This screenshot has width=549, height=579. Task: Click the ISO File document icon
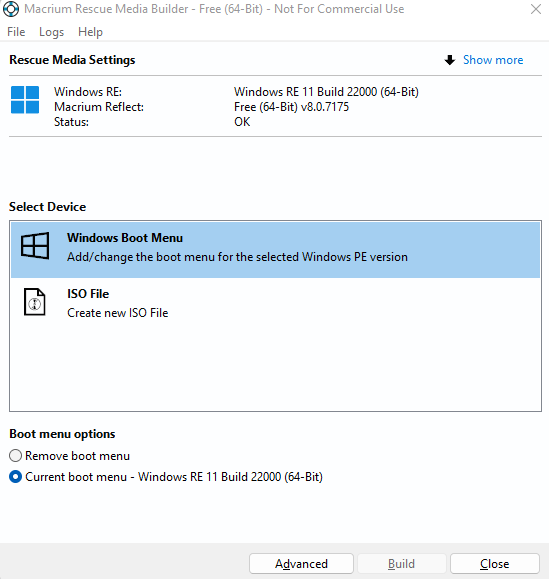click(x=35, y=302)
